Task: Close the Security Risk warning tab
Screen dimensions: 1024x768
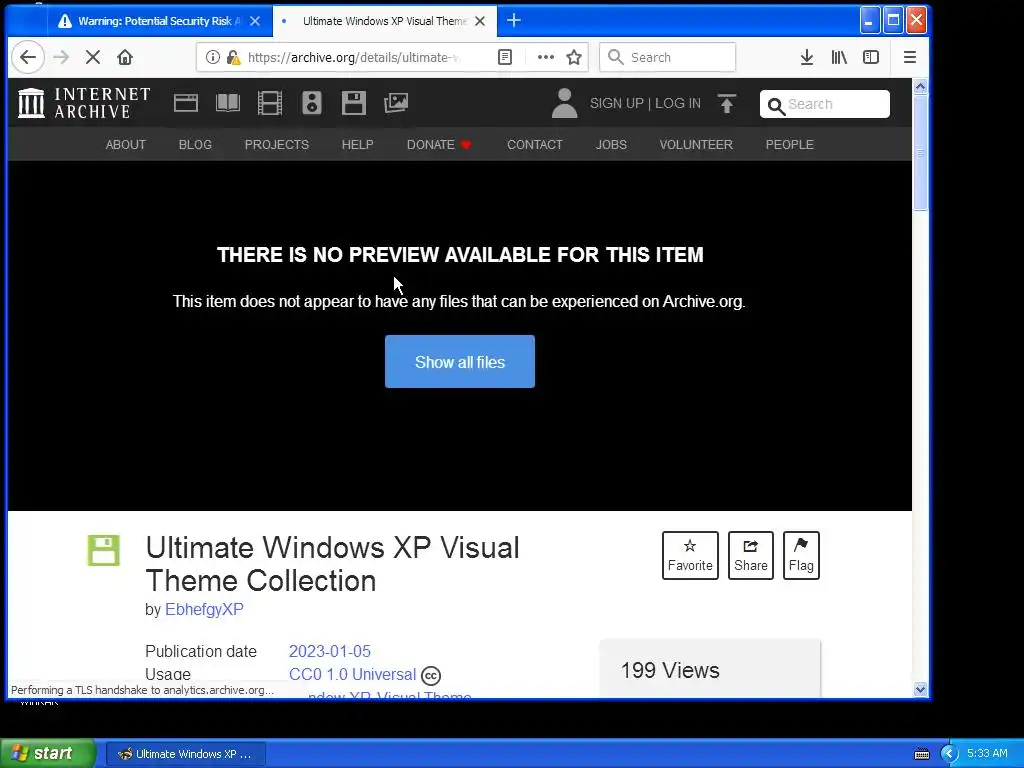Action: click(255, 21)
